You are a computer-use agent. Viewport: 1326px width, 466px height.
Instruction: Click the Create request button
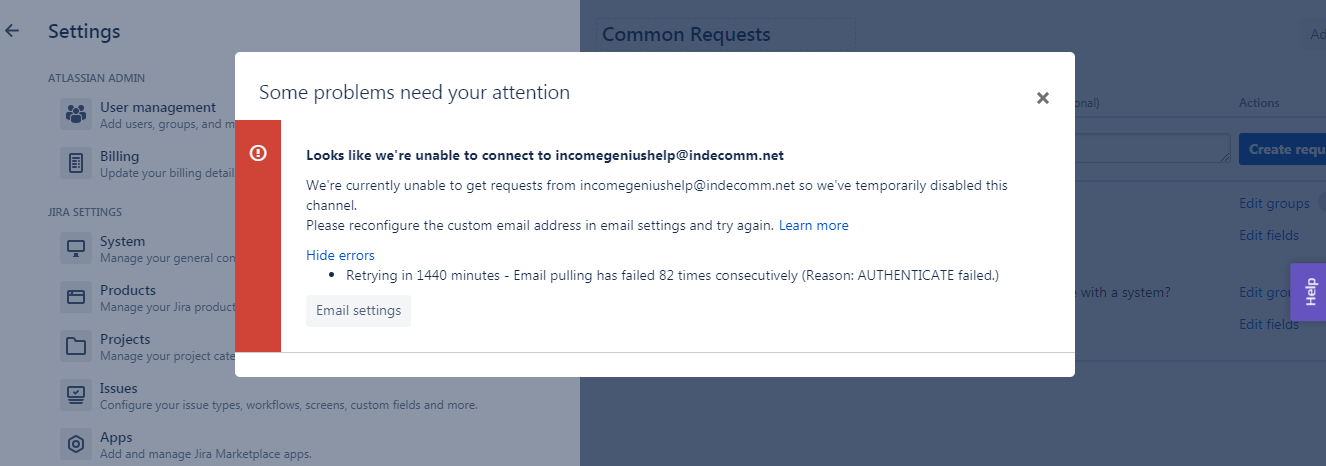(1283, 149)
